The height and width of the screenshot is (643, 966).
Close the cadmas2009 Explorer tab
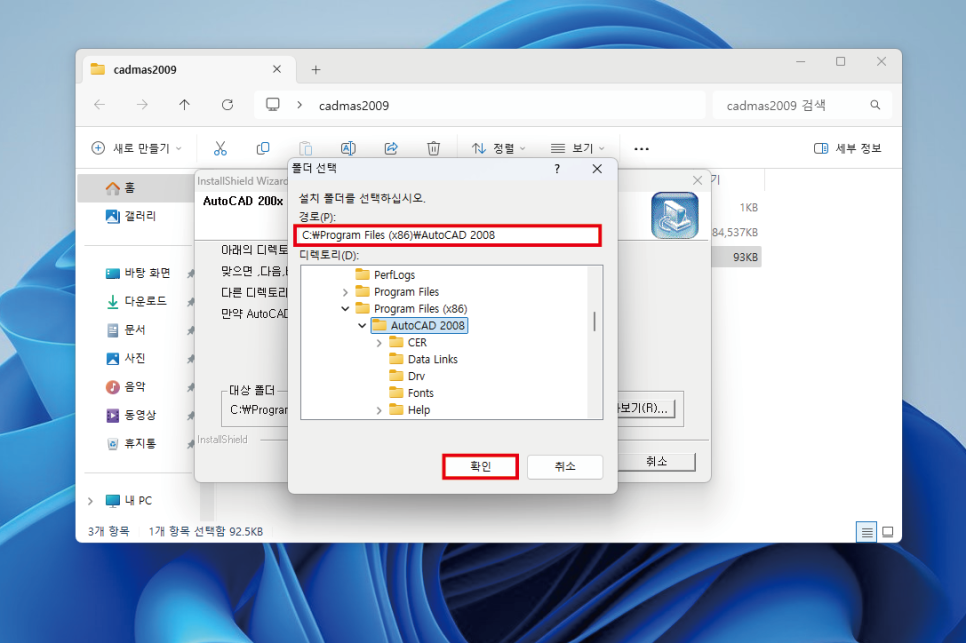277,69
